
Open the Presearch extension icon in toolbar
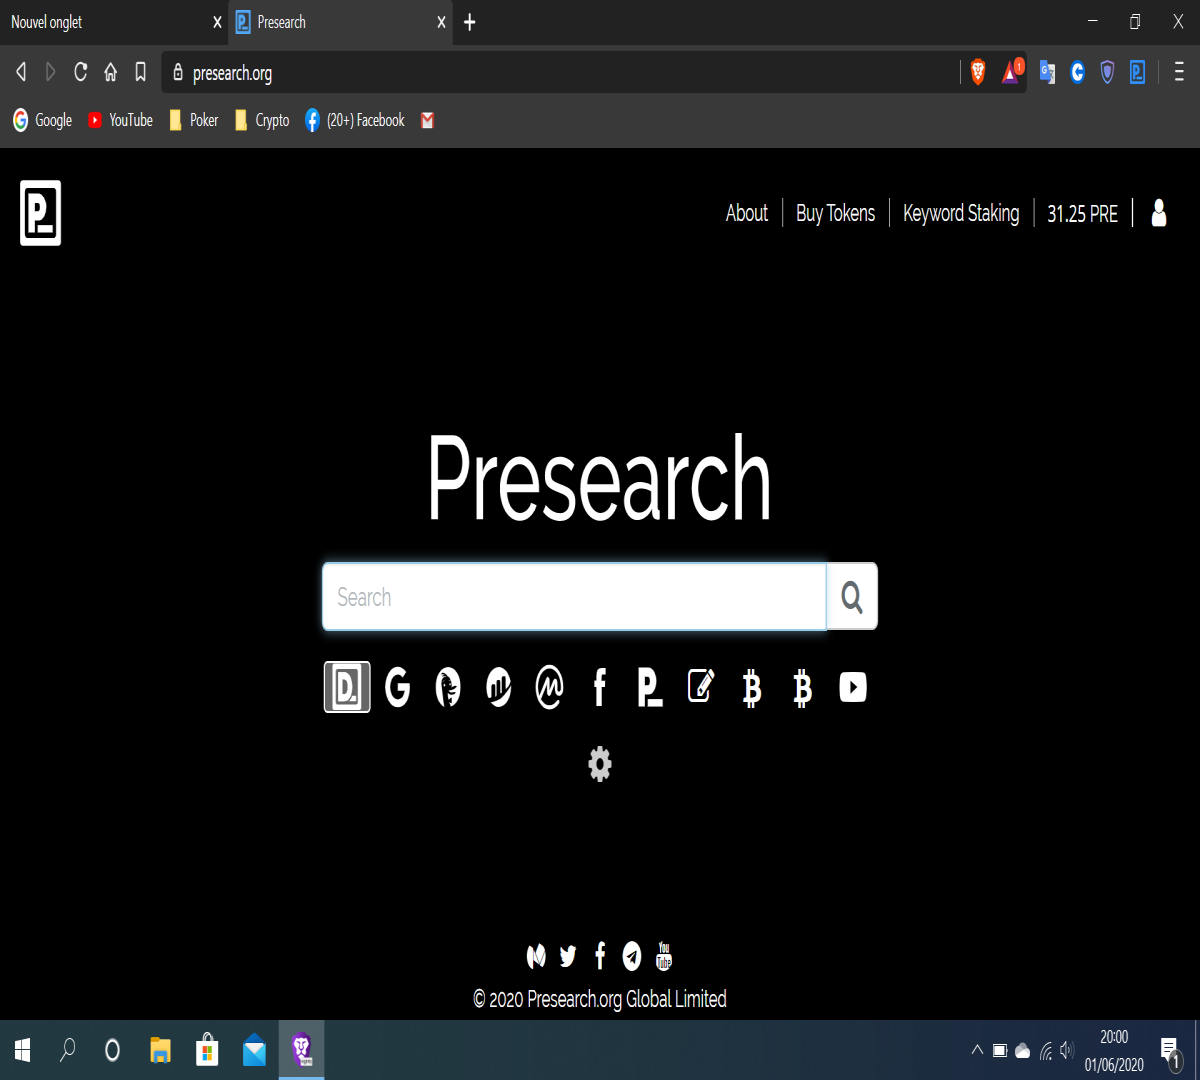1137,72
